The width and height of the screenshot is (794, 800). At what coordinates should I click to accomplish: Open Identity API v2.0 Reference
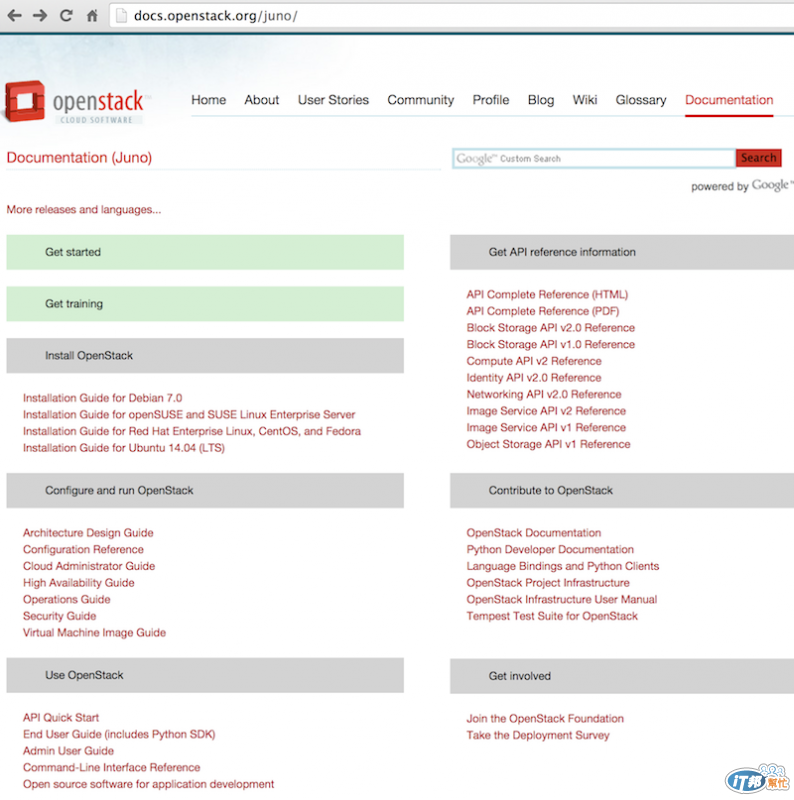pos(534,378)
